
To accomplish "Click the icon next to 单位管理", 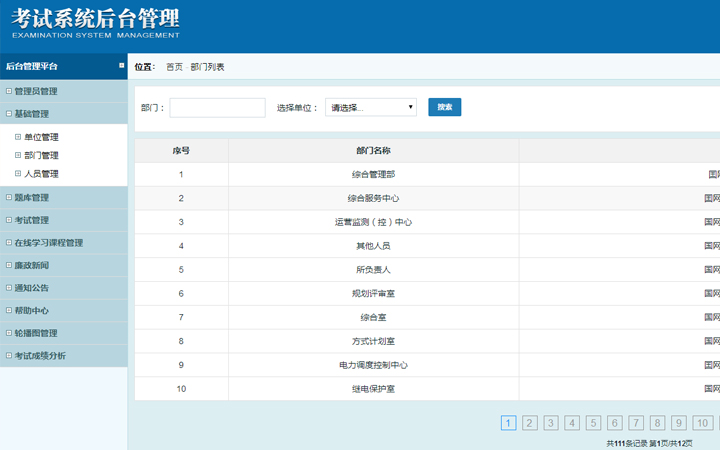I will 17,137.
